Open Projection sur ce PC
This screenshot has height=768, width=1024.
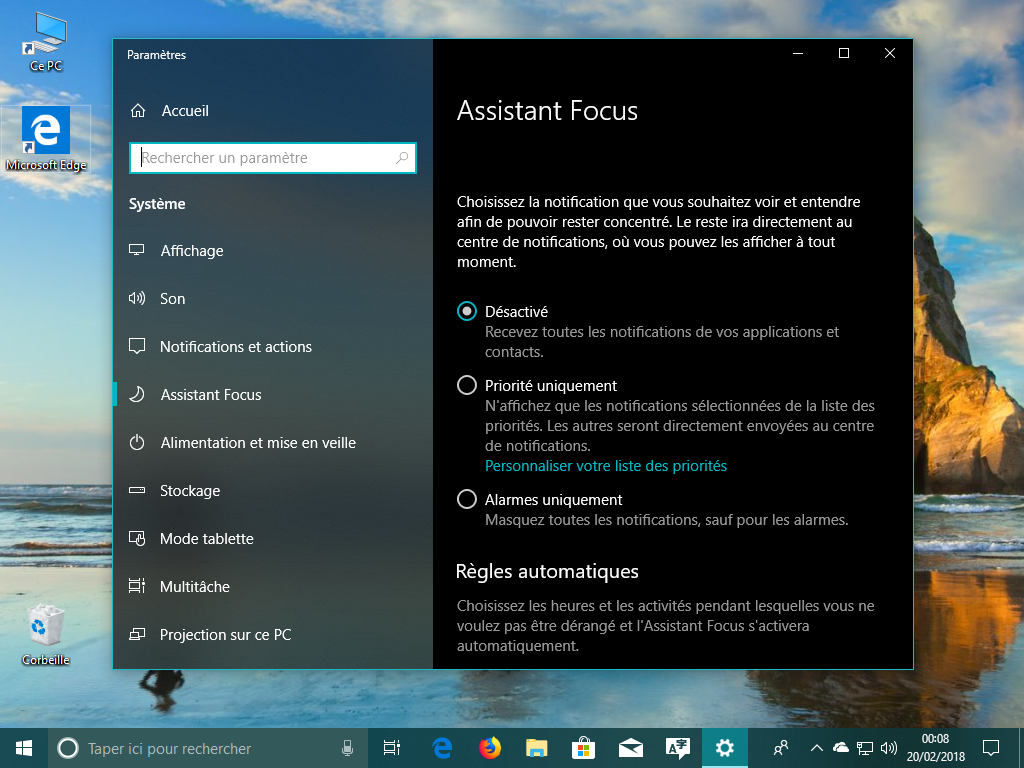tap(225, 635)
